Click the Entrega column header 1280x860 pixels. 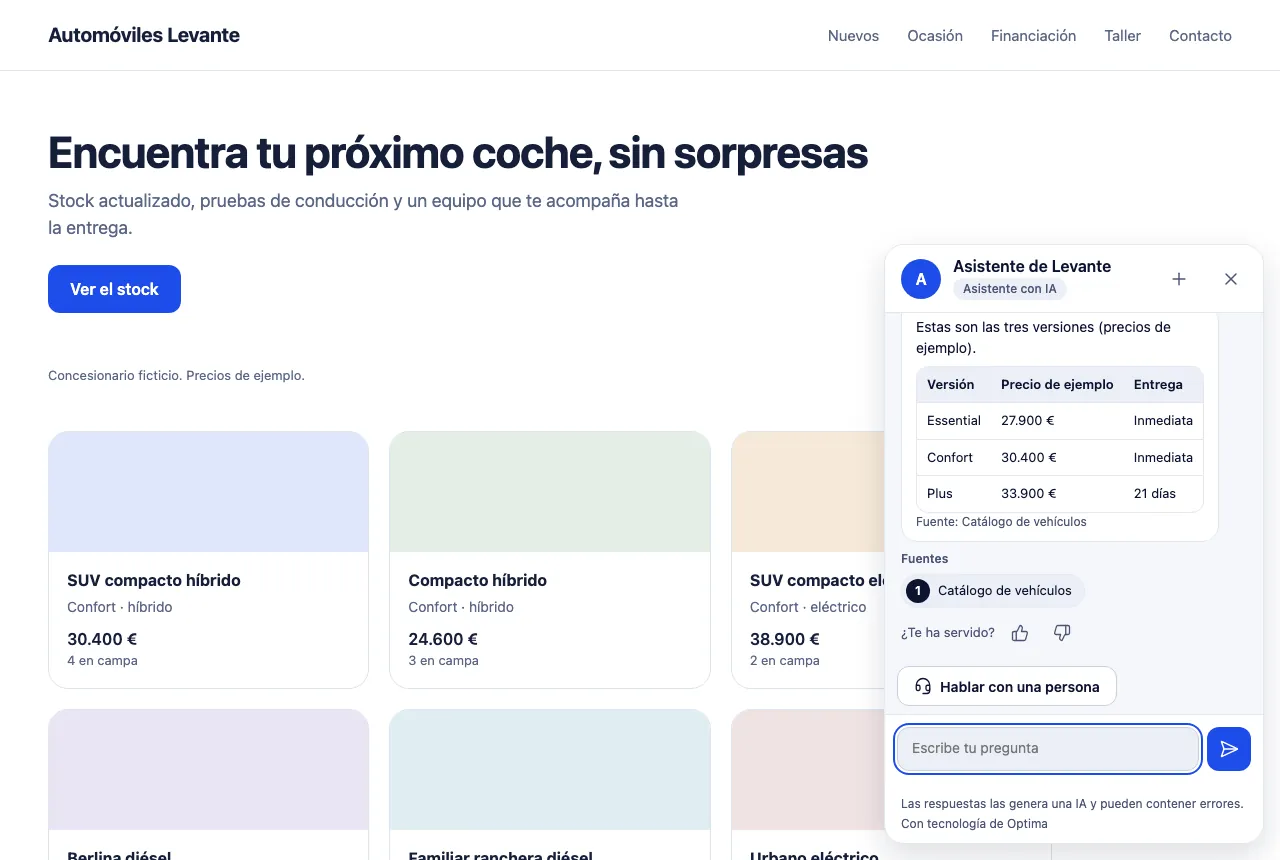click(1158, 385)
